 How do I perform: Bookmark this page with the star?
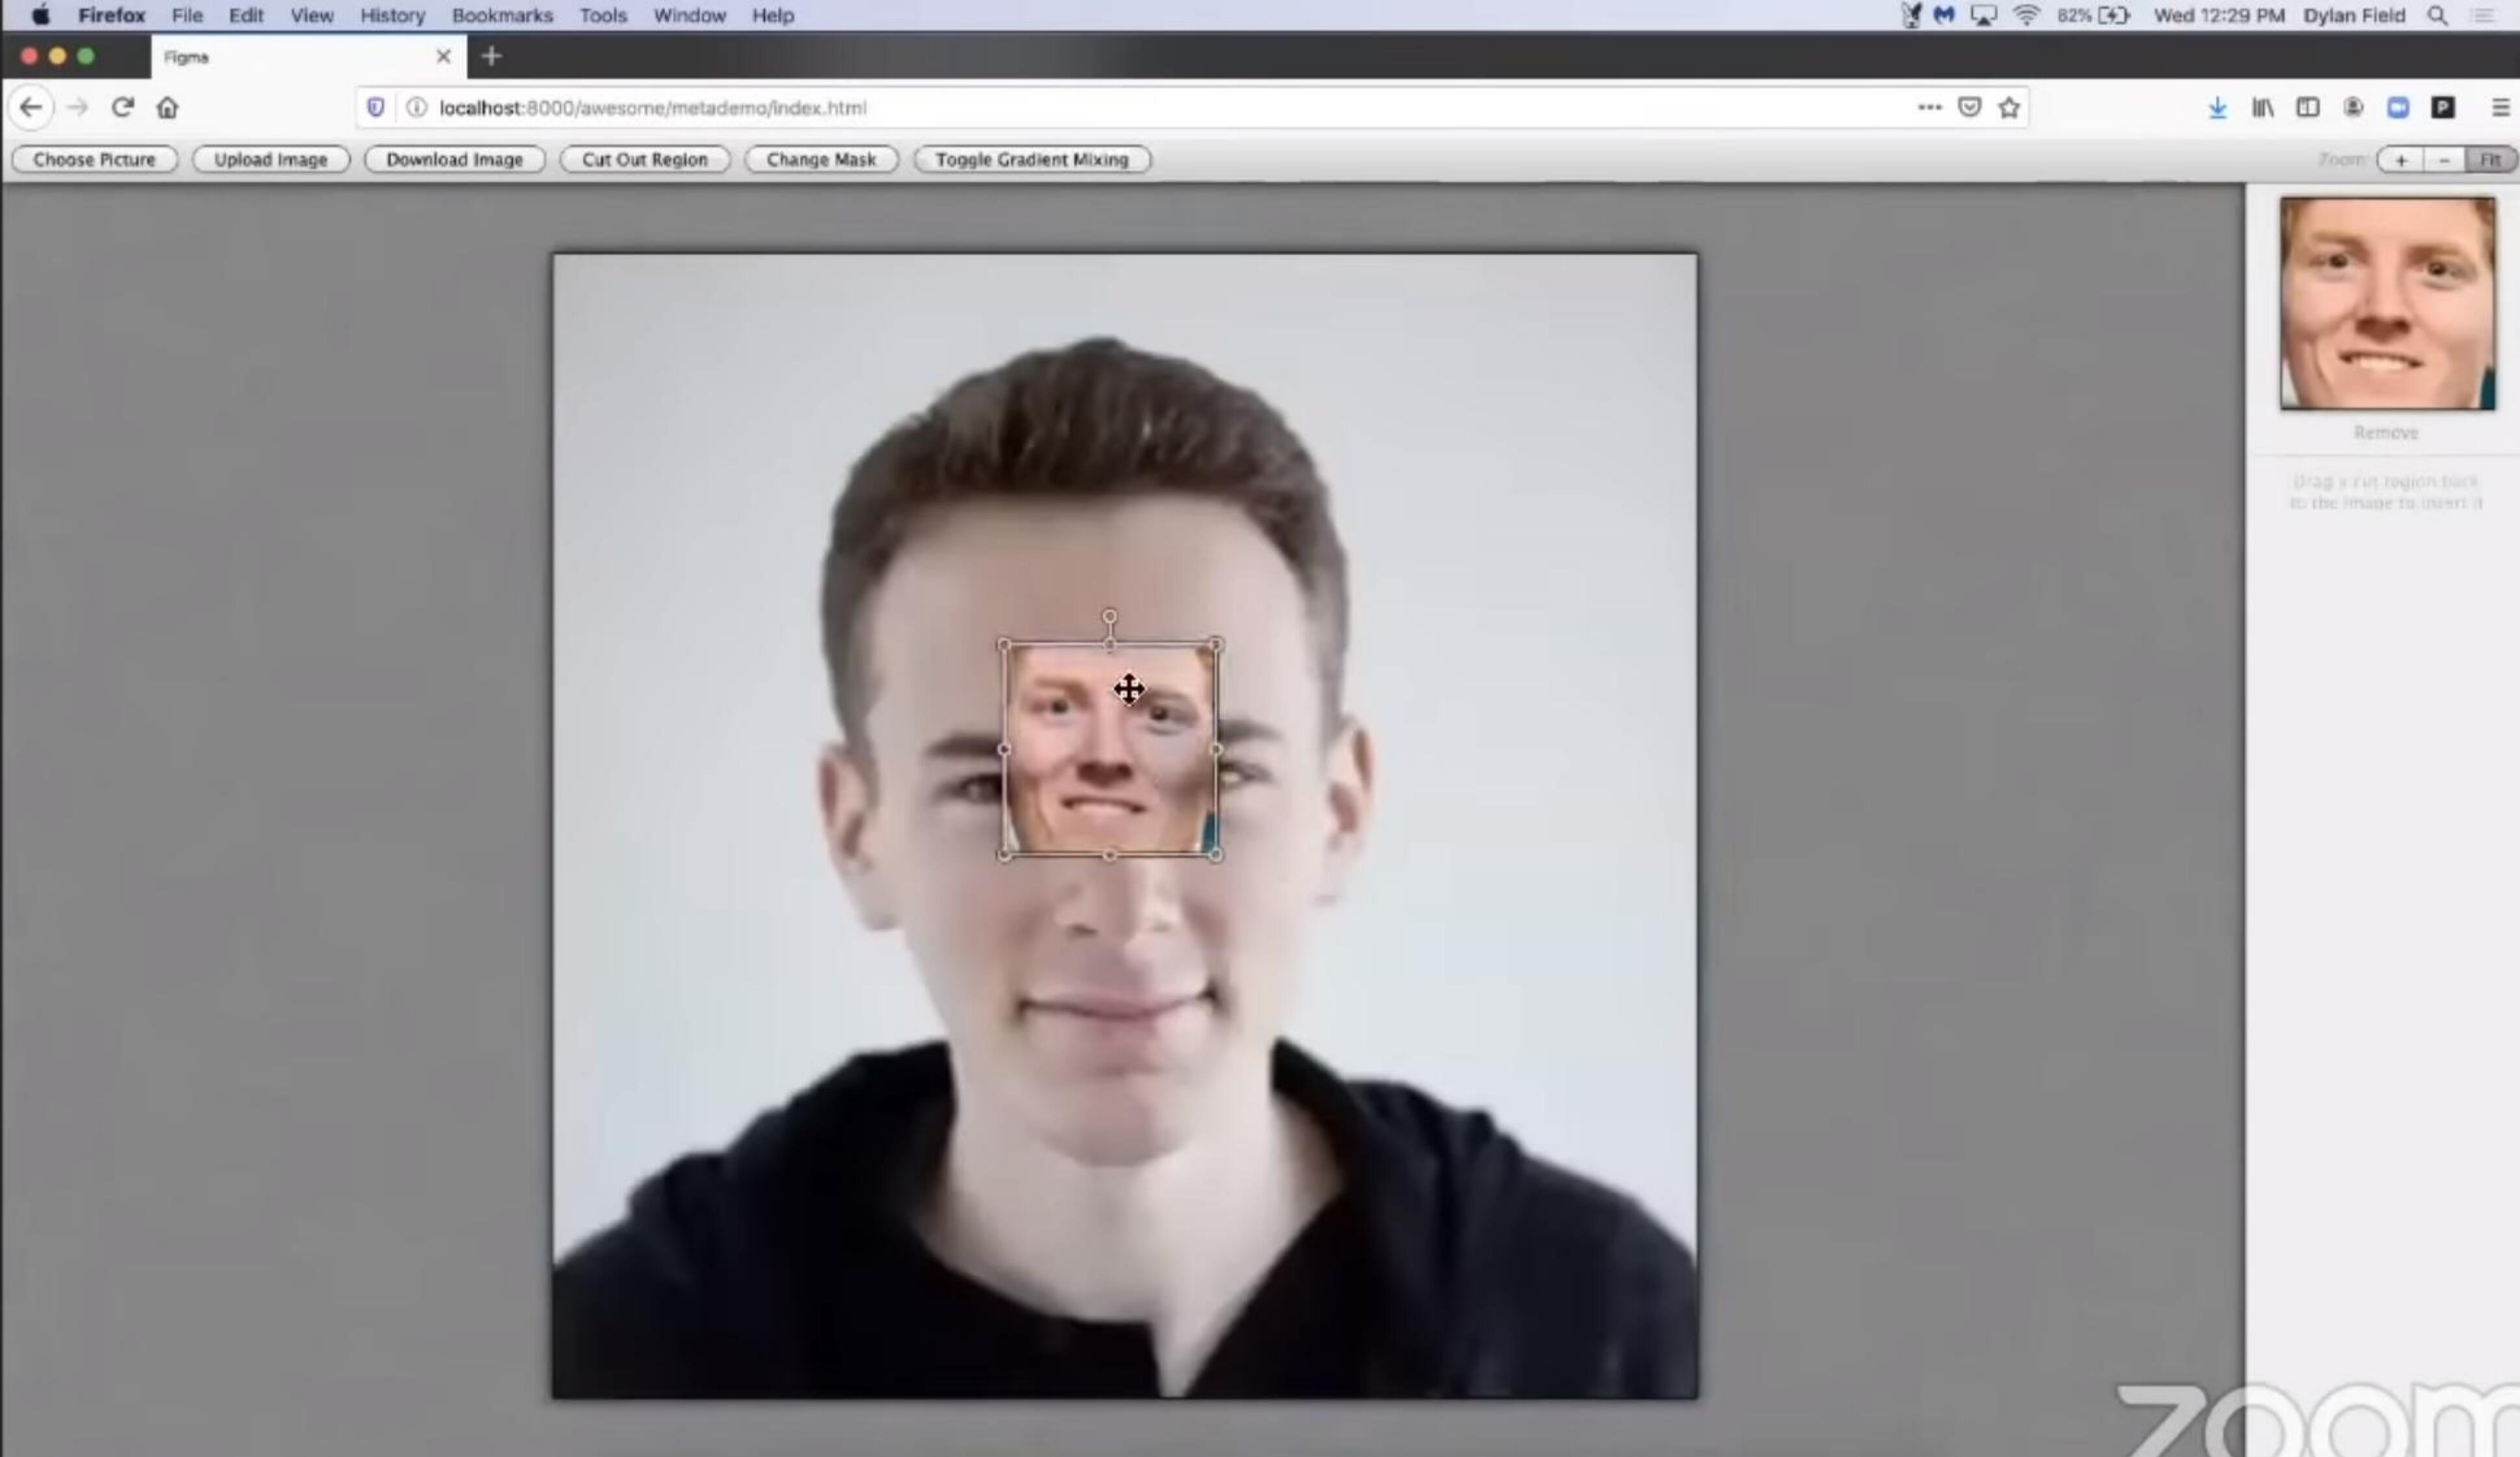(x=2009, y=107)
